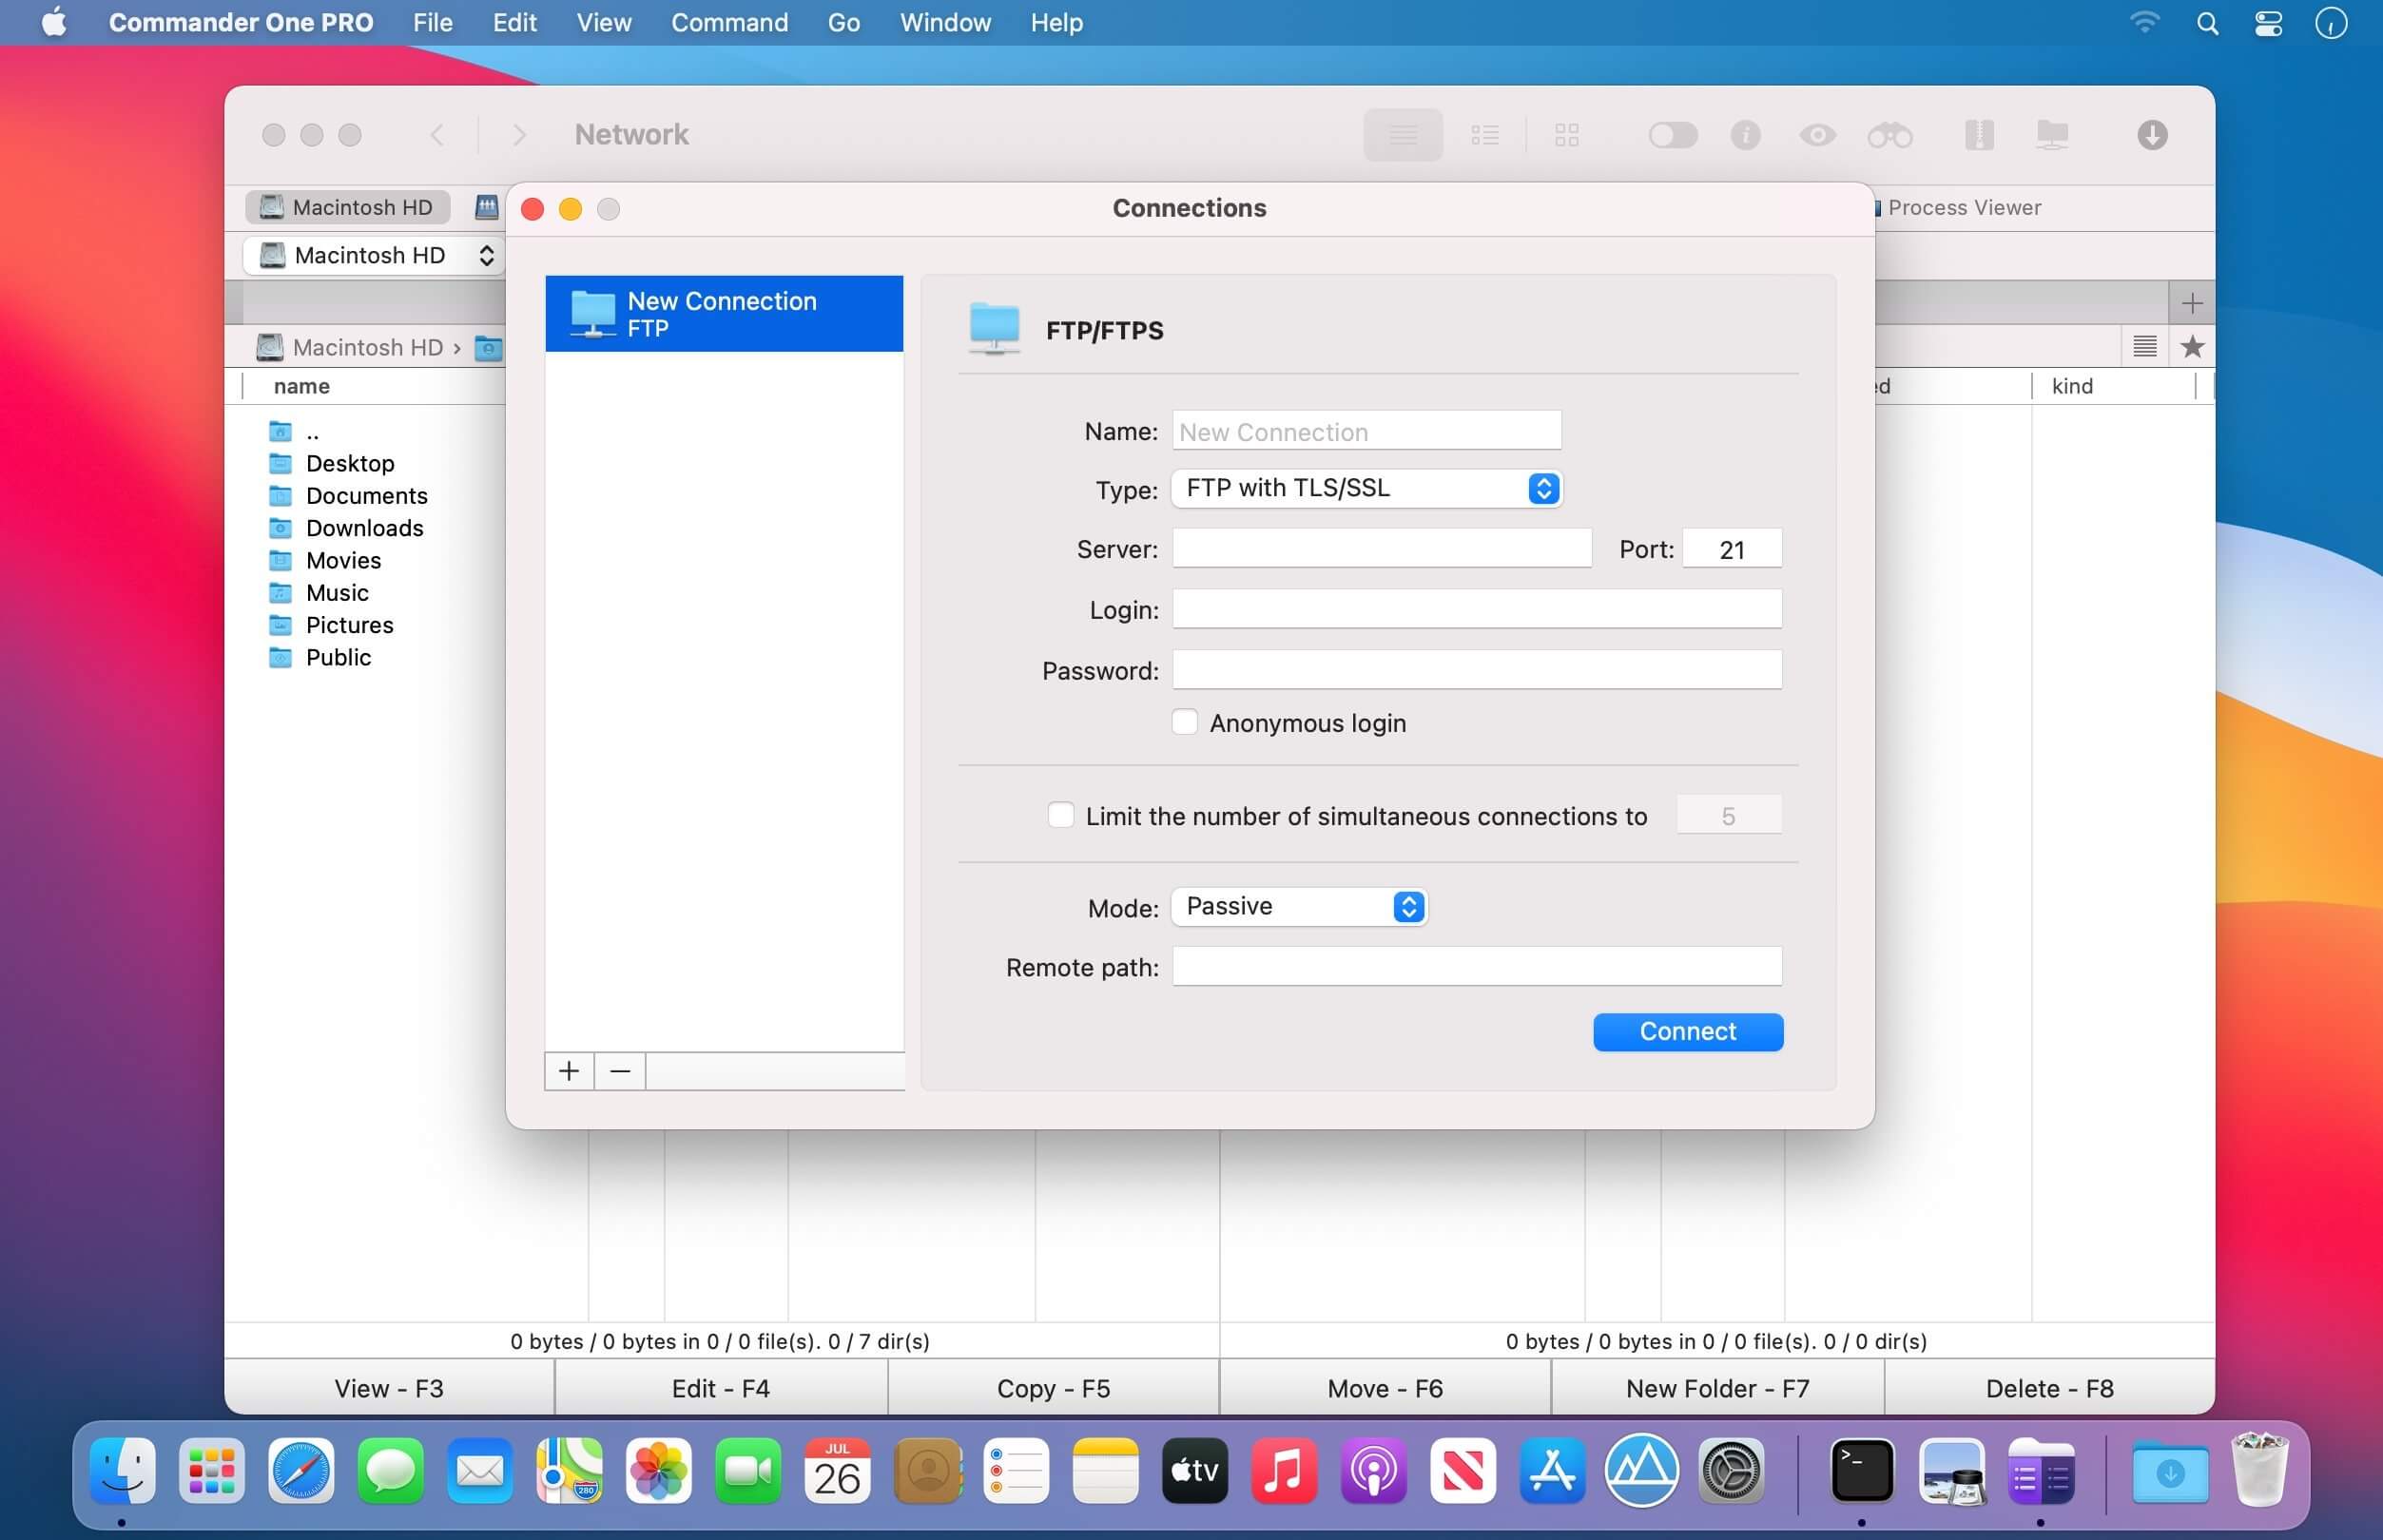Click the Login input field
2383x1540 pixels.
1476,609
